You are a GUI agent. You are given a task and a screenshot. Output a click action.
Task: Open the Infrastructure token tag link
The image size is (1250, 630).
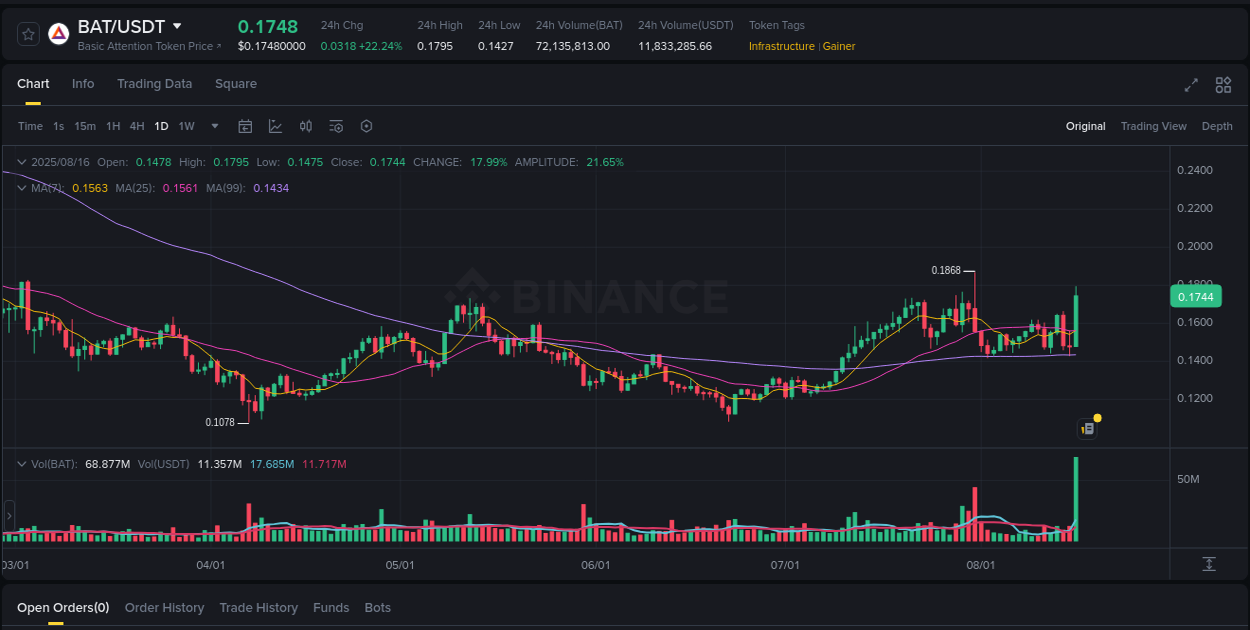pyautogui.click(x=781, y=46)
